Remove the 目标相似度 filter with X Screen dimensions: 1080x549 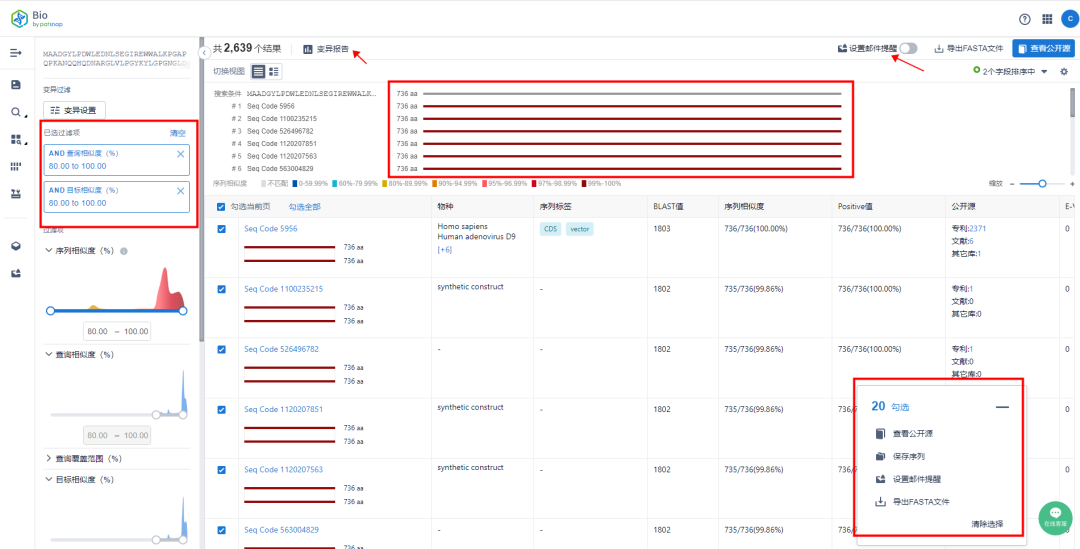coord(180,191)
